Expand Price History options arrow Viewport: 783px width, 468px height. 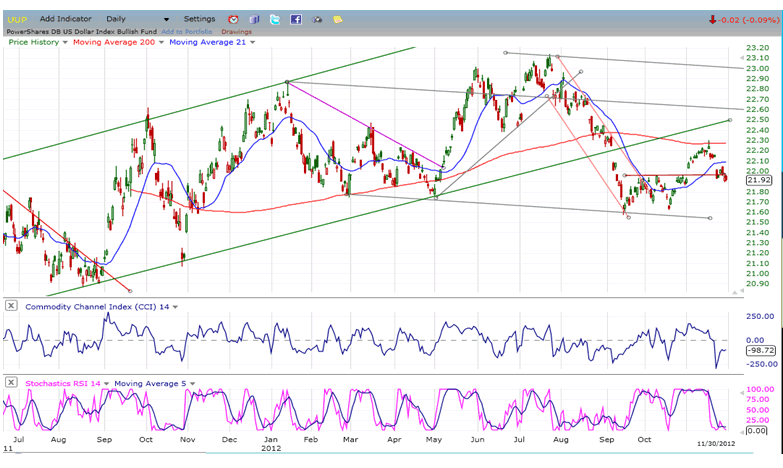coord(66,42)
